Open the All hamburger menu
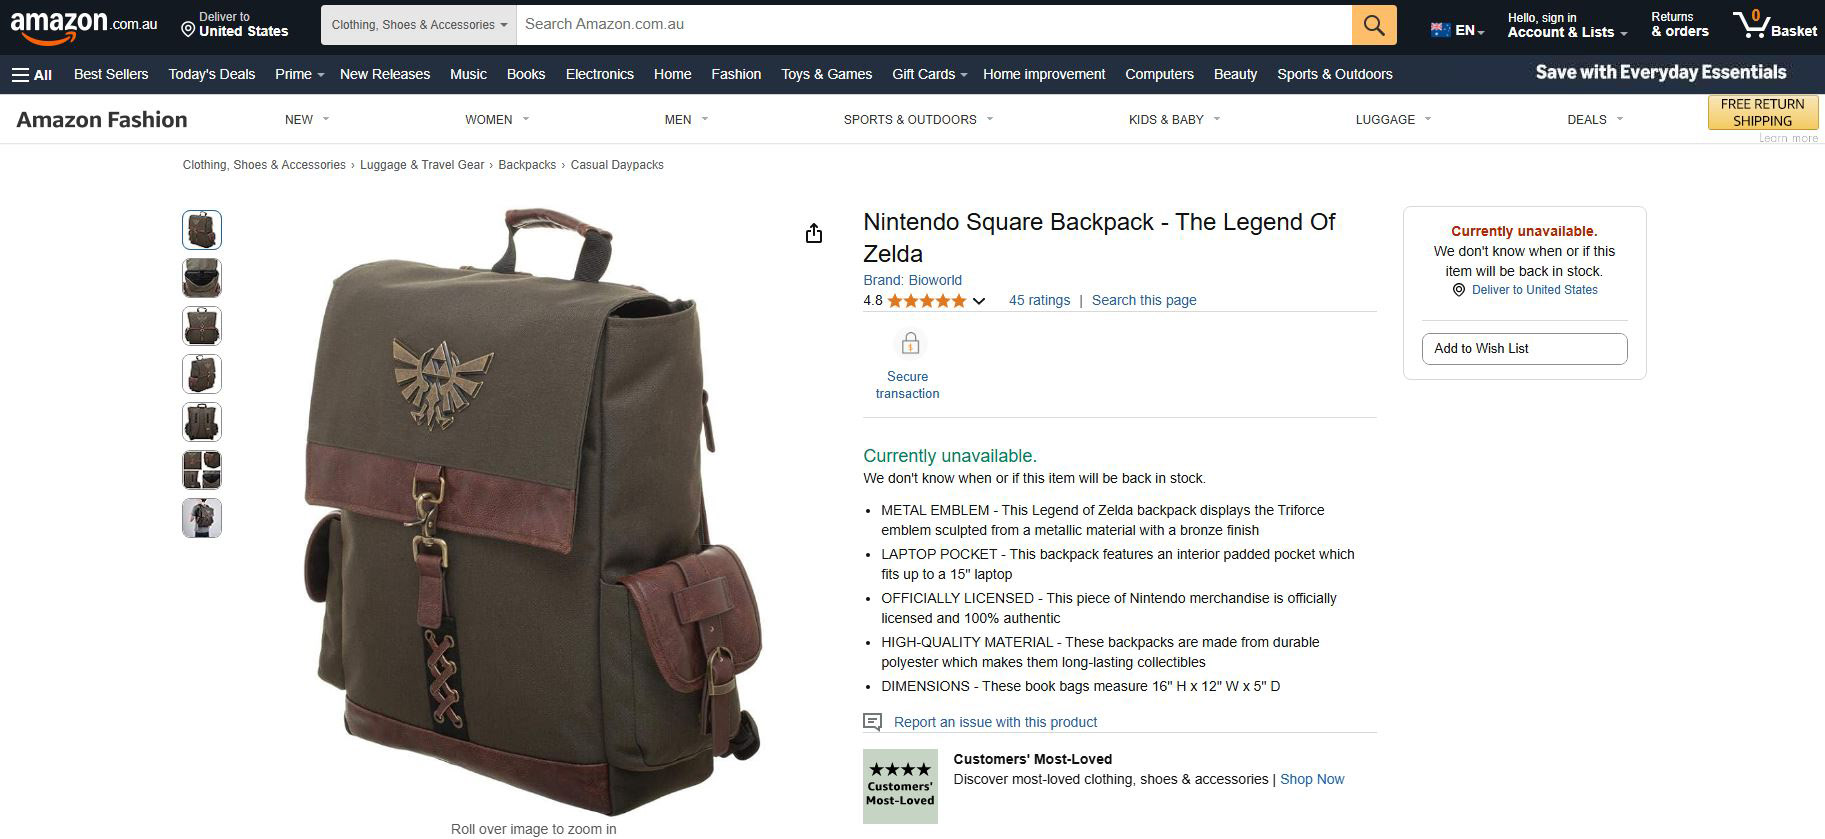 (x=31, y=74)
